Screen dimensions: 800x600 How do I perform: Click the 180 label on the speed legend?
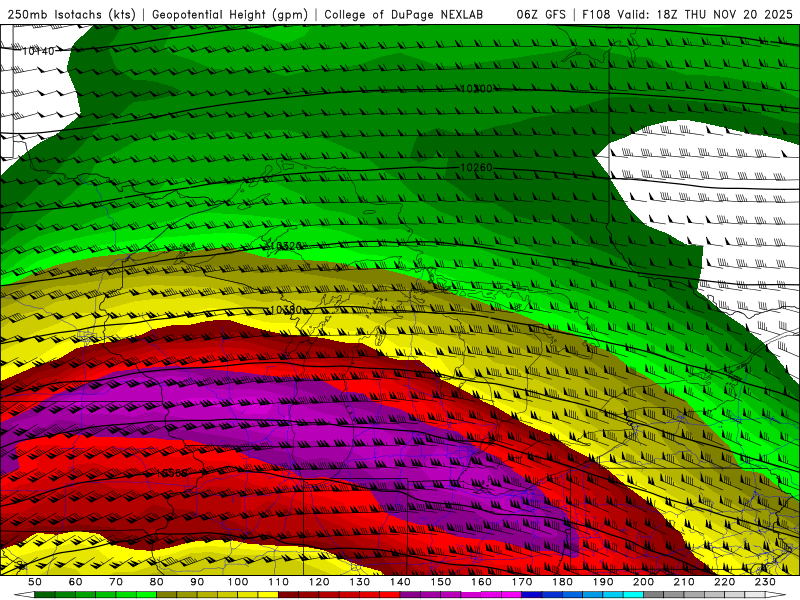click(562, 582)
